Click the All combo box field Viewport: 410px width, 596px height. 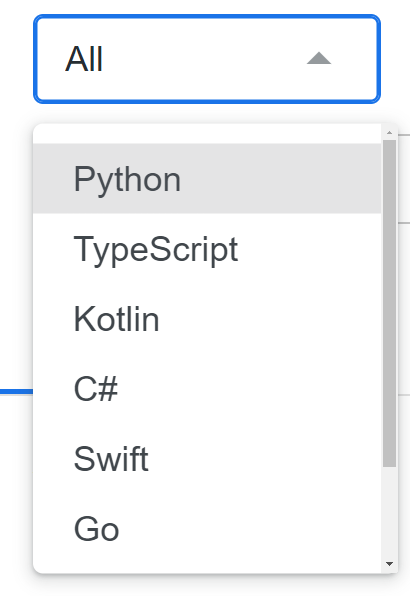(207, 59)
